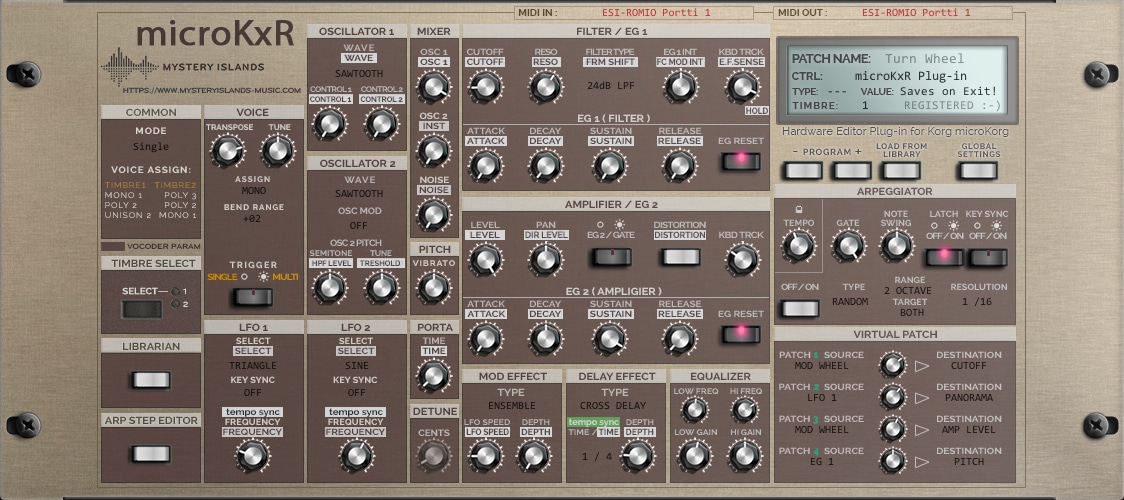Toggle the EG2 amplifier EG Reset switch
Viewport: 1124px width, 500px height.
pos(740,334)
